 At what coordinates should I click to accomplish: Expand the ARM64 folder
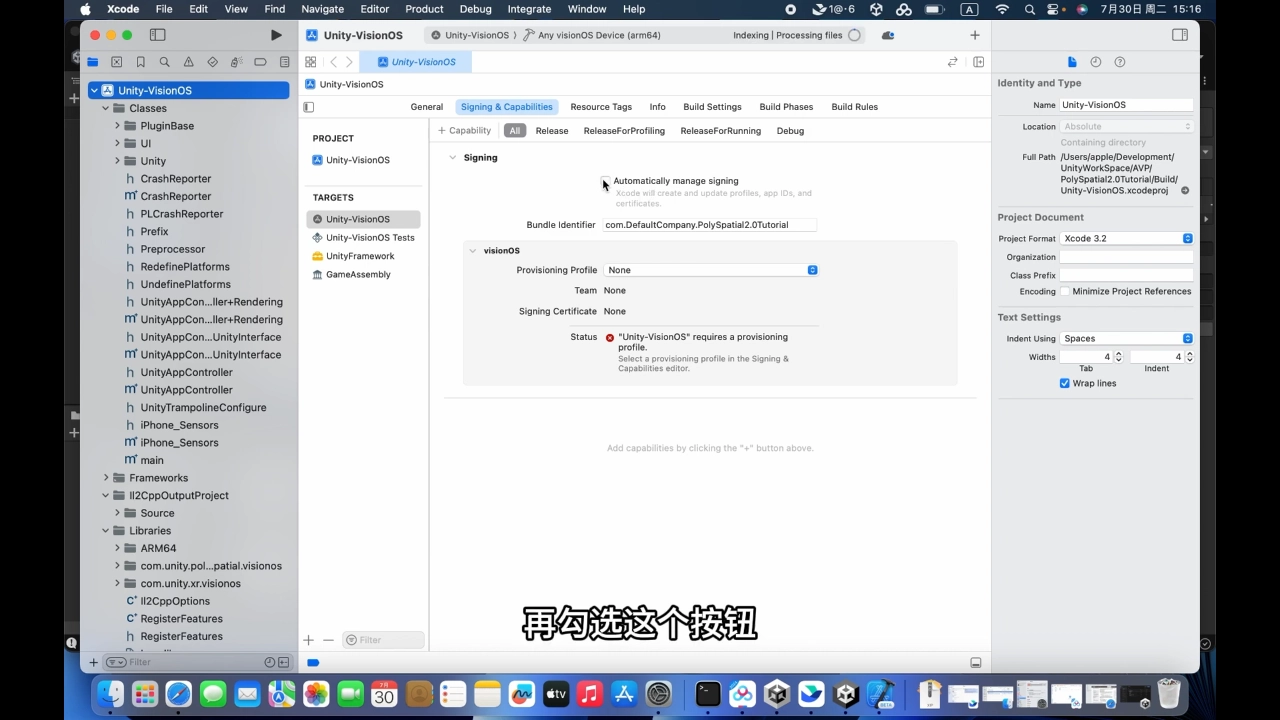coord(117,548)
